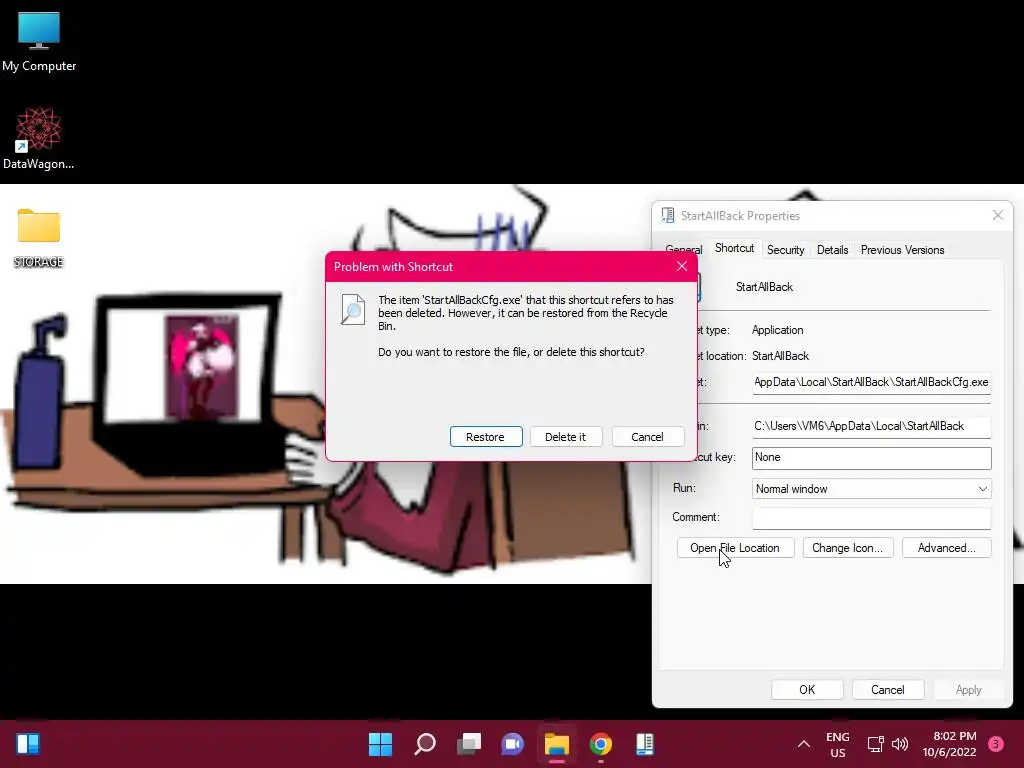1024x768 pixels.
Task: Select the DataWagon shortcut icon on desktop
Action: 39,138
